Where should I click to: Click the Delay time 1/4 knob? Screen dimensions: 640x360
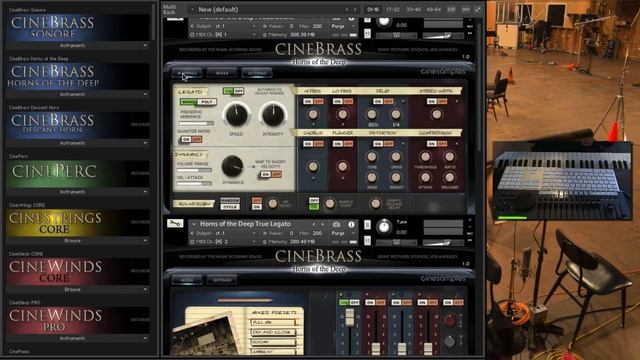[x=396, y=115]
